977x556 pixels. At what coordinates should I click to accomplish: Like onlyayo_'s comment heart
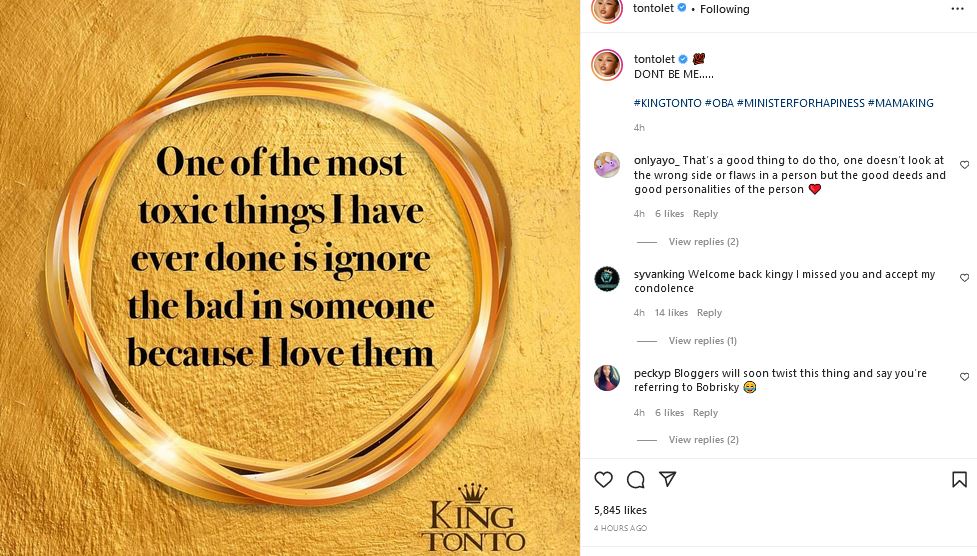(964, 165)
